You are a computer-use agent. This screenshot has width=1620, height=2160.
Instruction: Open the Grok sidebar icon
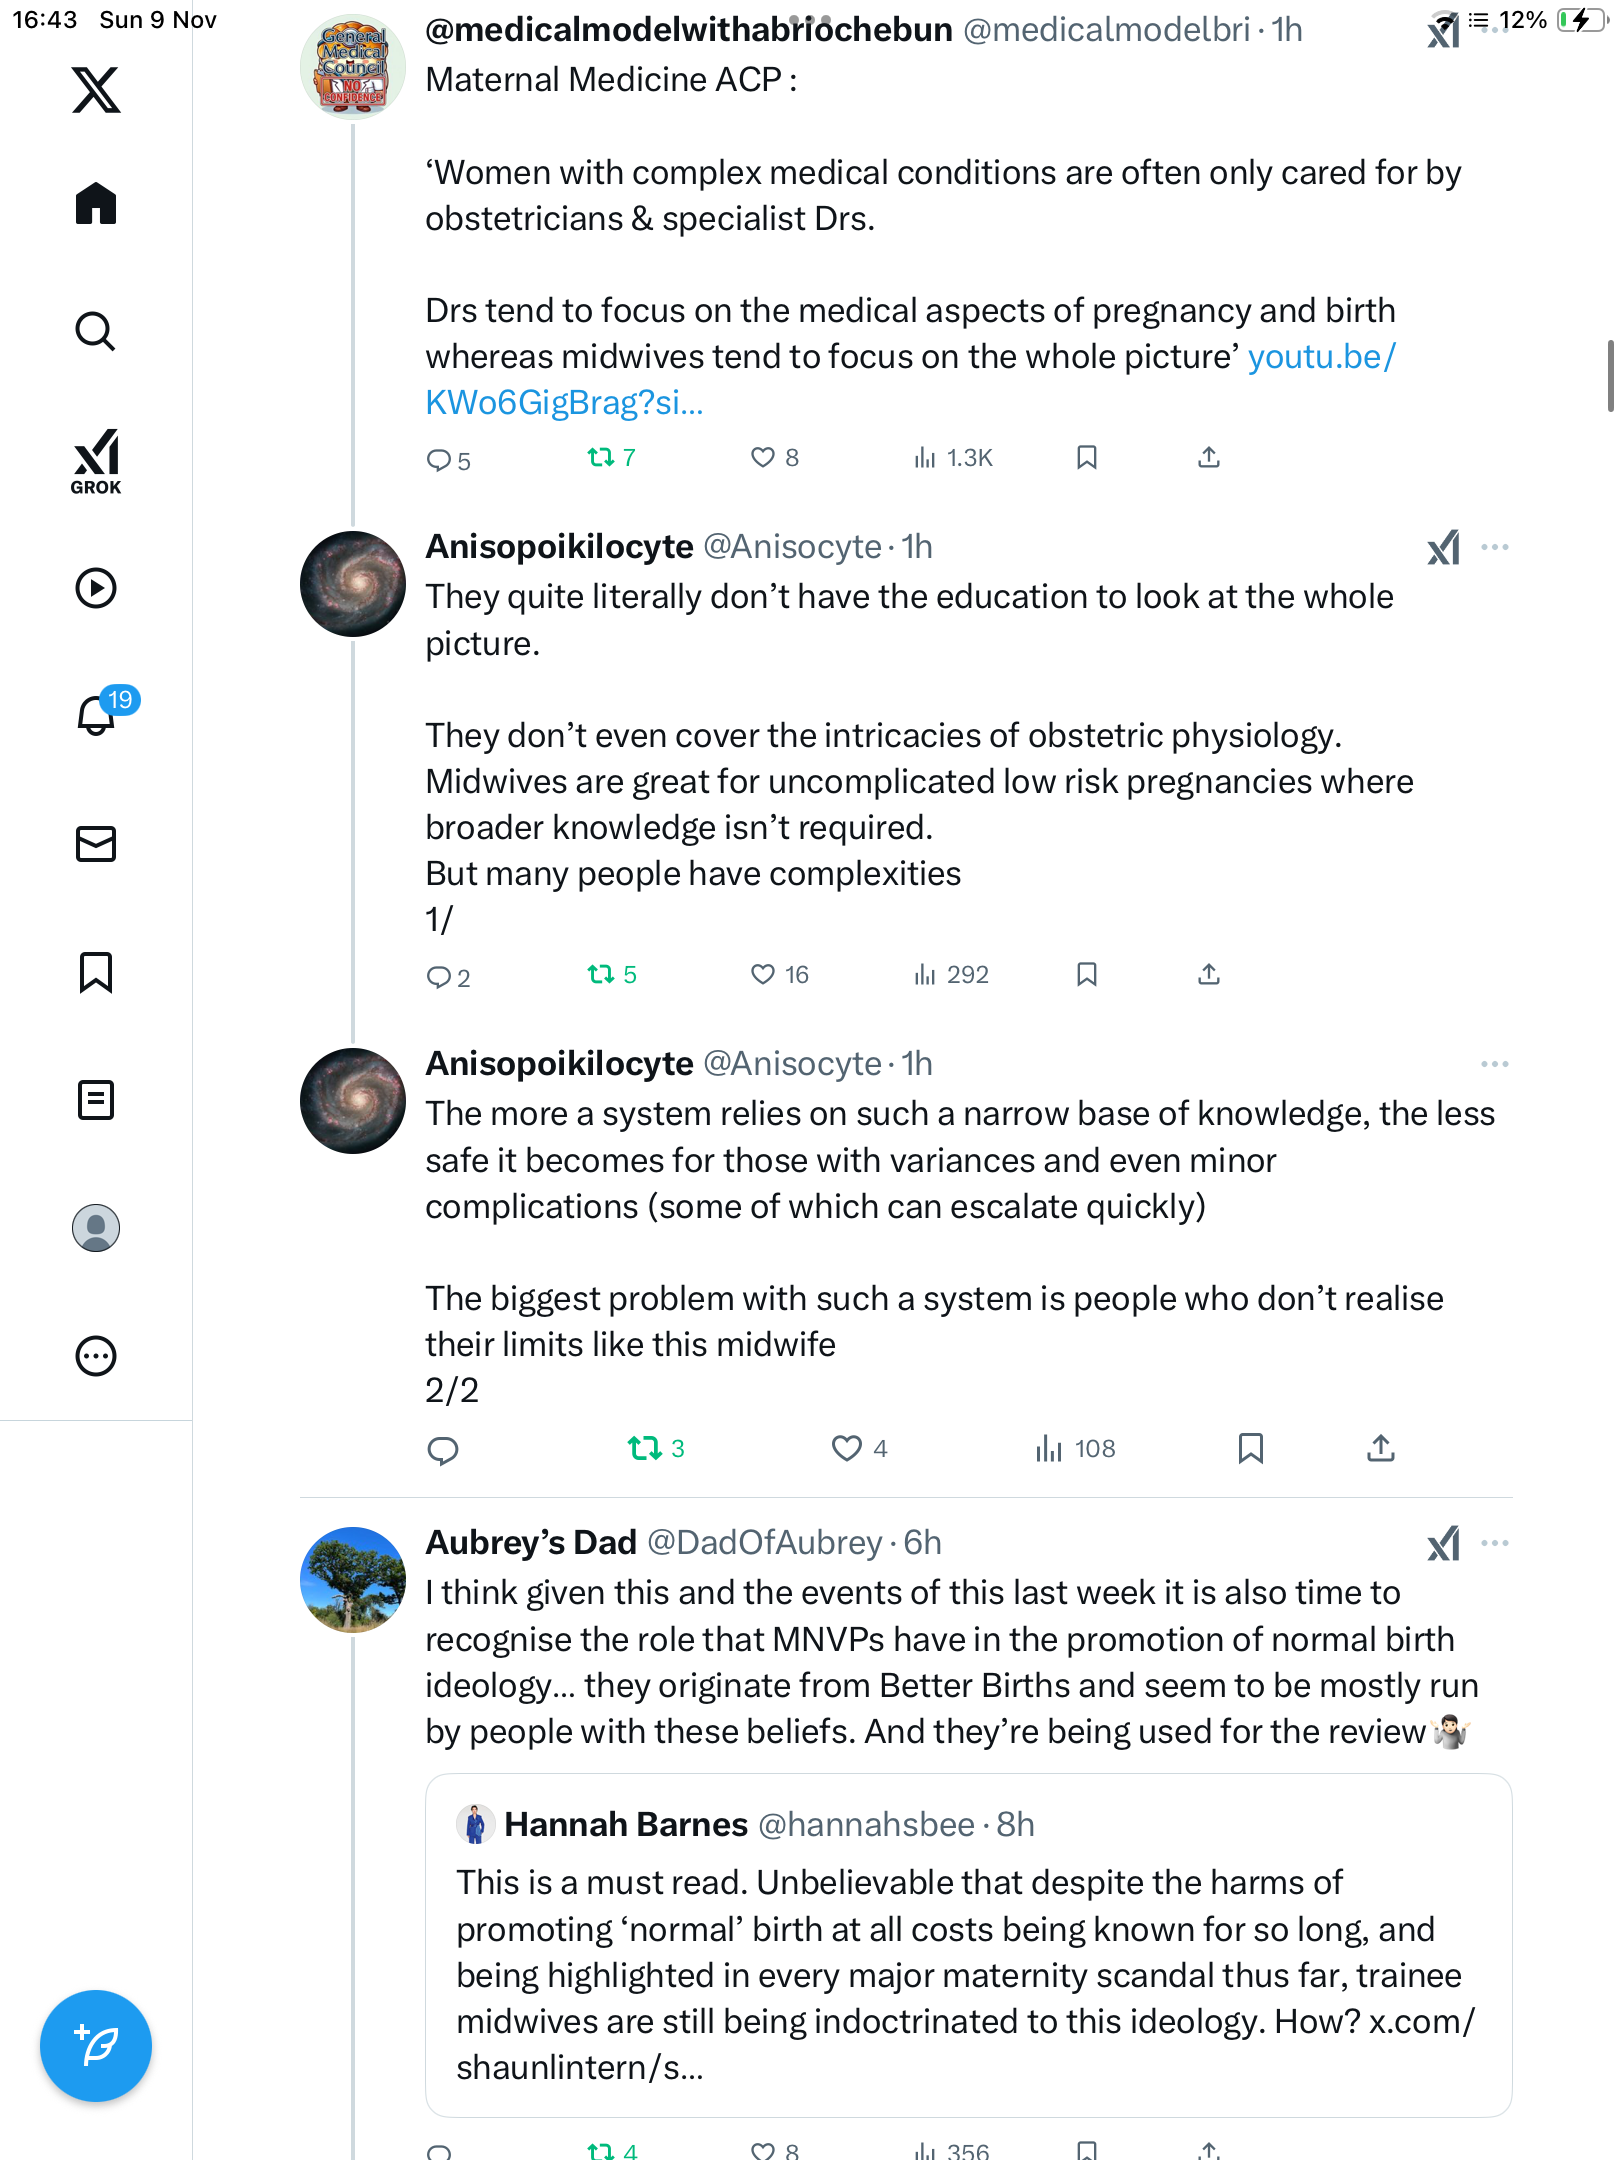coord(96,461)
